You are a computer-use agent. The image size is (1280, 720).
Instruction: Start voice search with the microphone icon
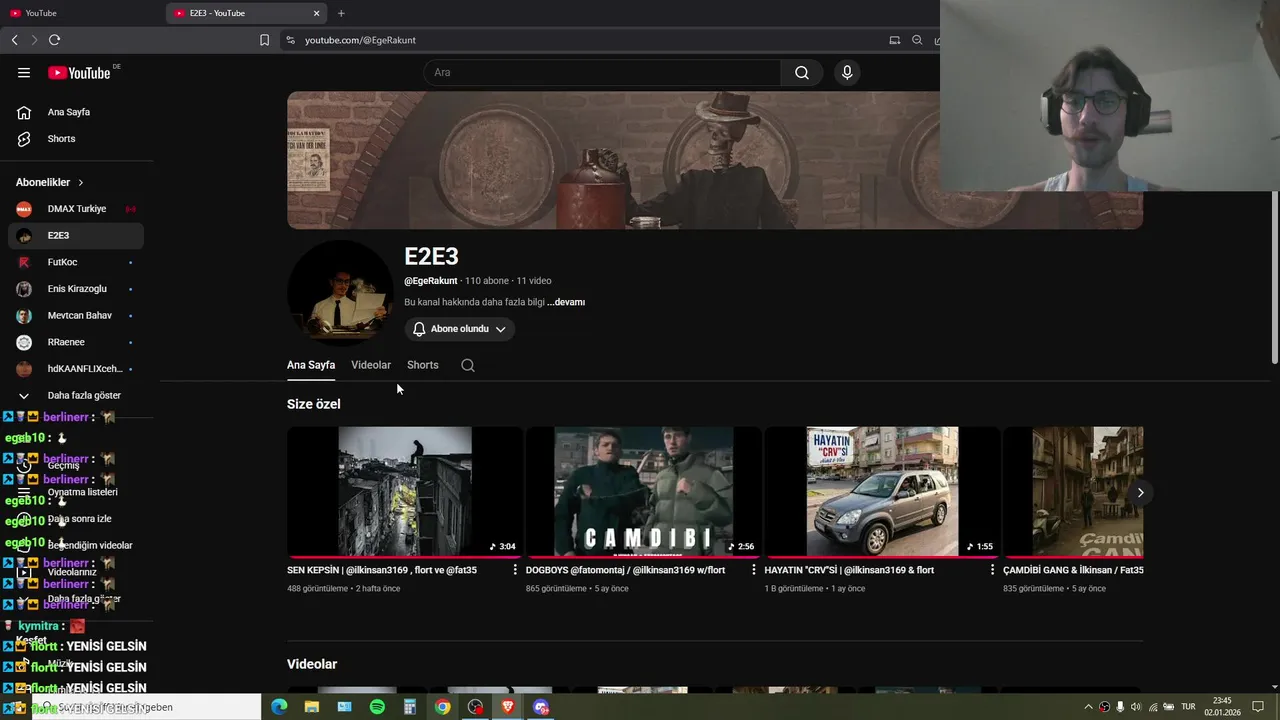click(847, 72)
